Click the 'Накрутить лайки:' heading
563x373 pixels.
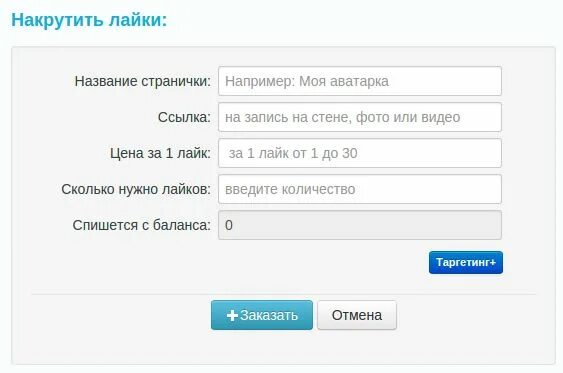coord(89,20)
